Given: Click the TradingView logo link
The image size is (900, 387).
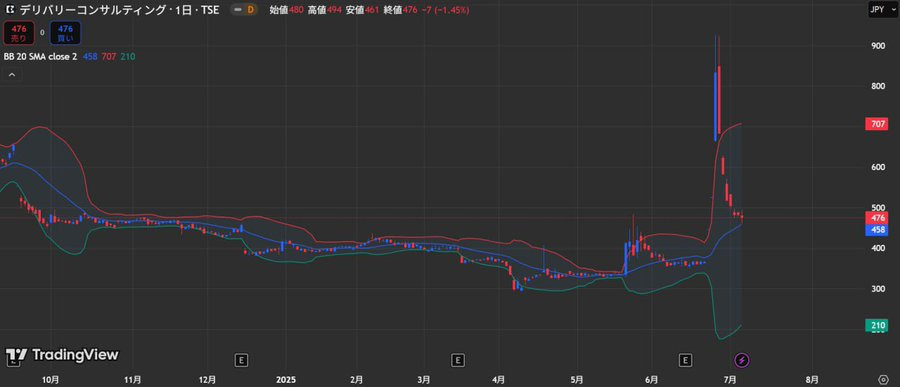Looking at the screenshot, I should tap(62, 355).
